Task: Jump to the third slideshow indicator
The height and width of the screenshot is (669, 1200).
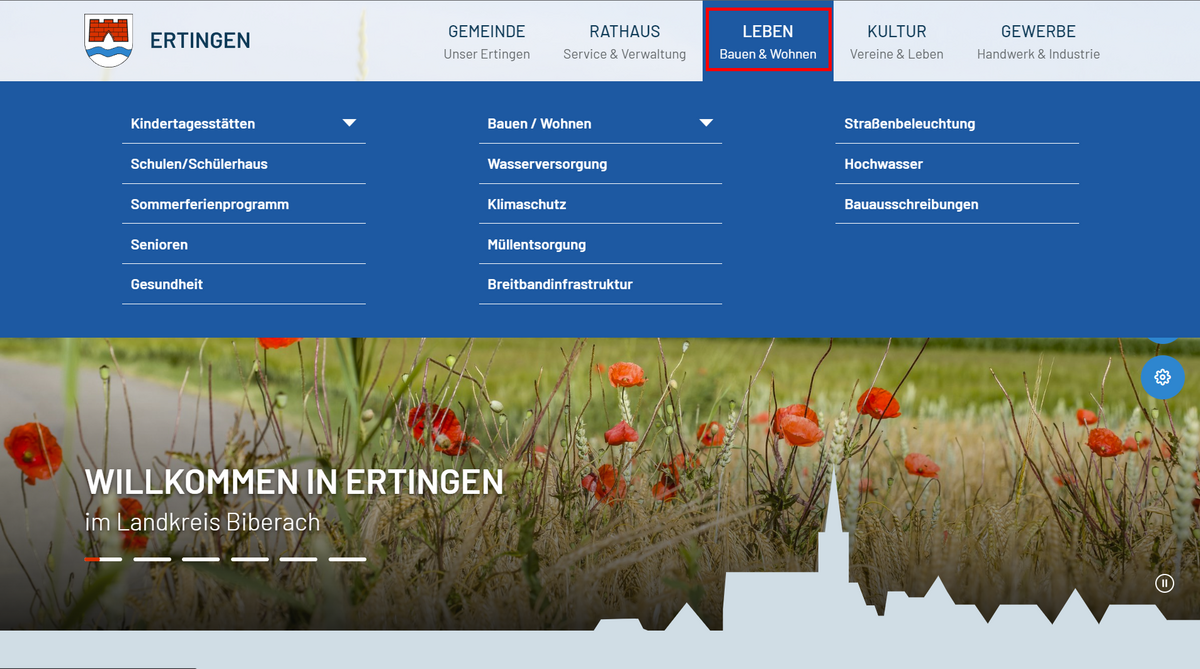Action: pyautogui.click(x=201, y=559)
